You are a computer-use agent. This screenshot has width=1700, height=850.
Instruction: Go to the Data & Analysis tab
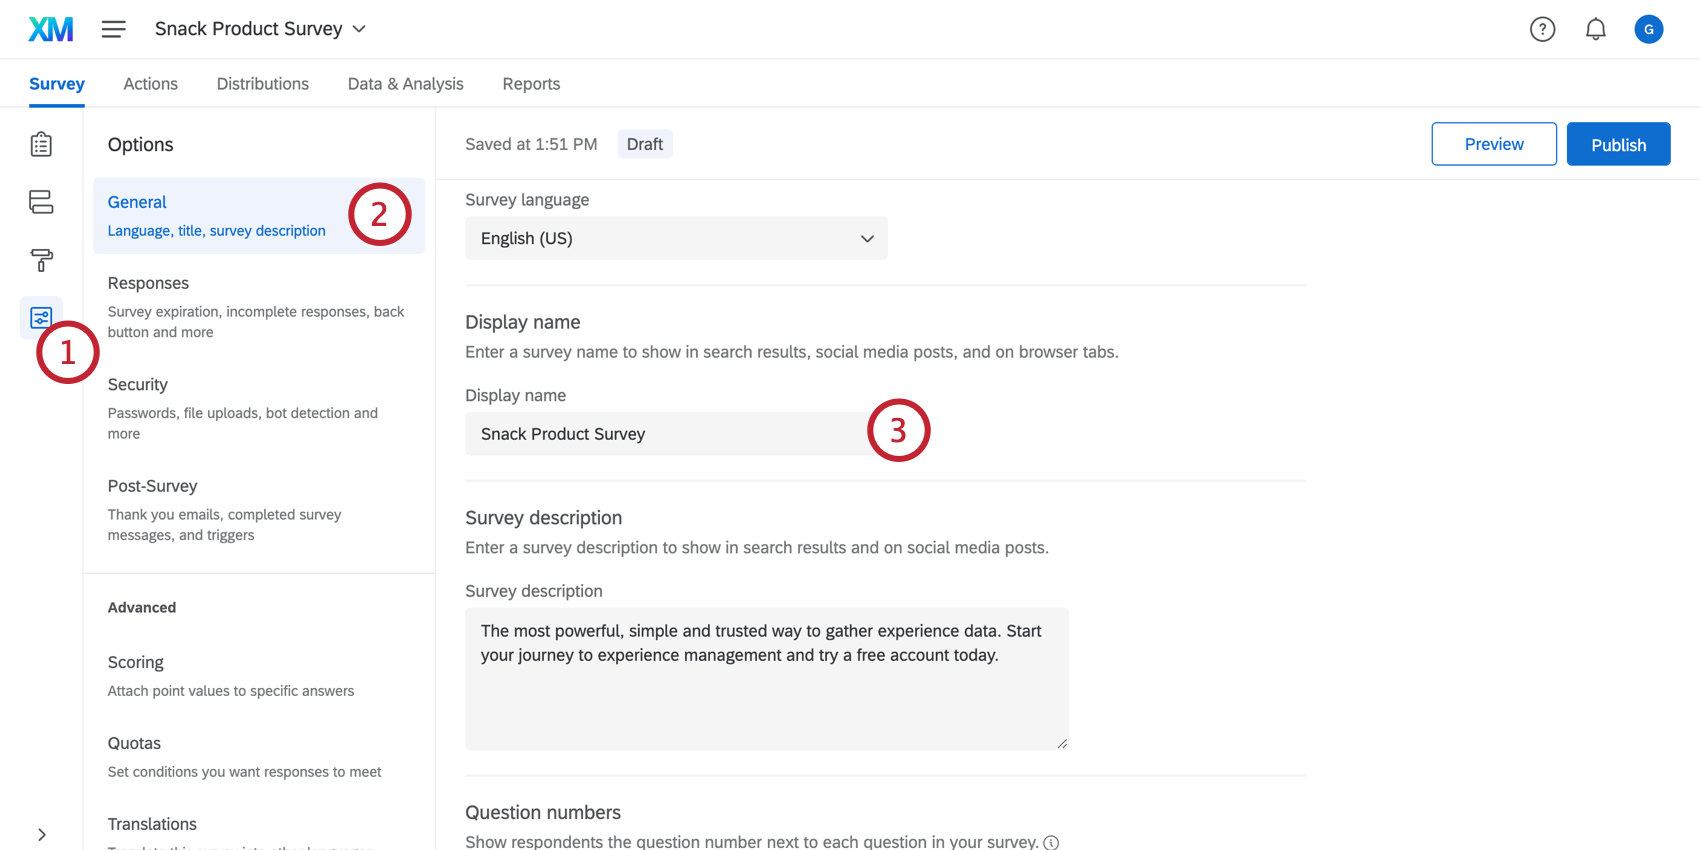click(x=405, y=84)
